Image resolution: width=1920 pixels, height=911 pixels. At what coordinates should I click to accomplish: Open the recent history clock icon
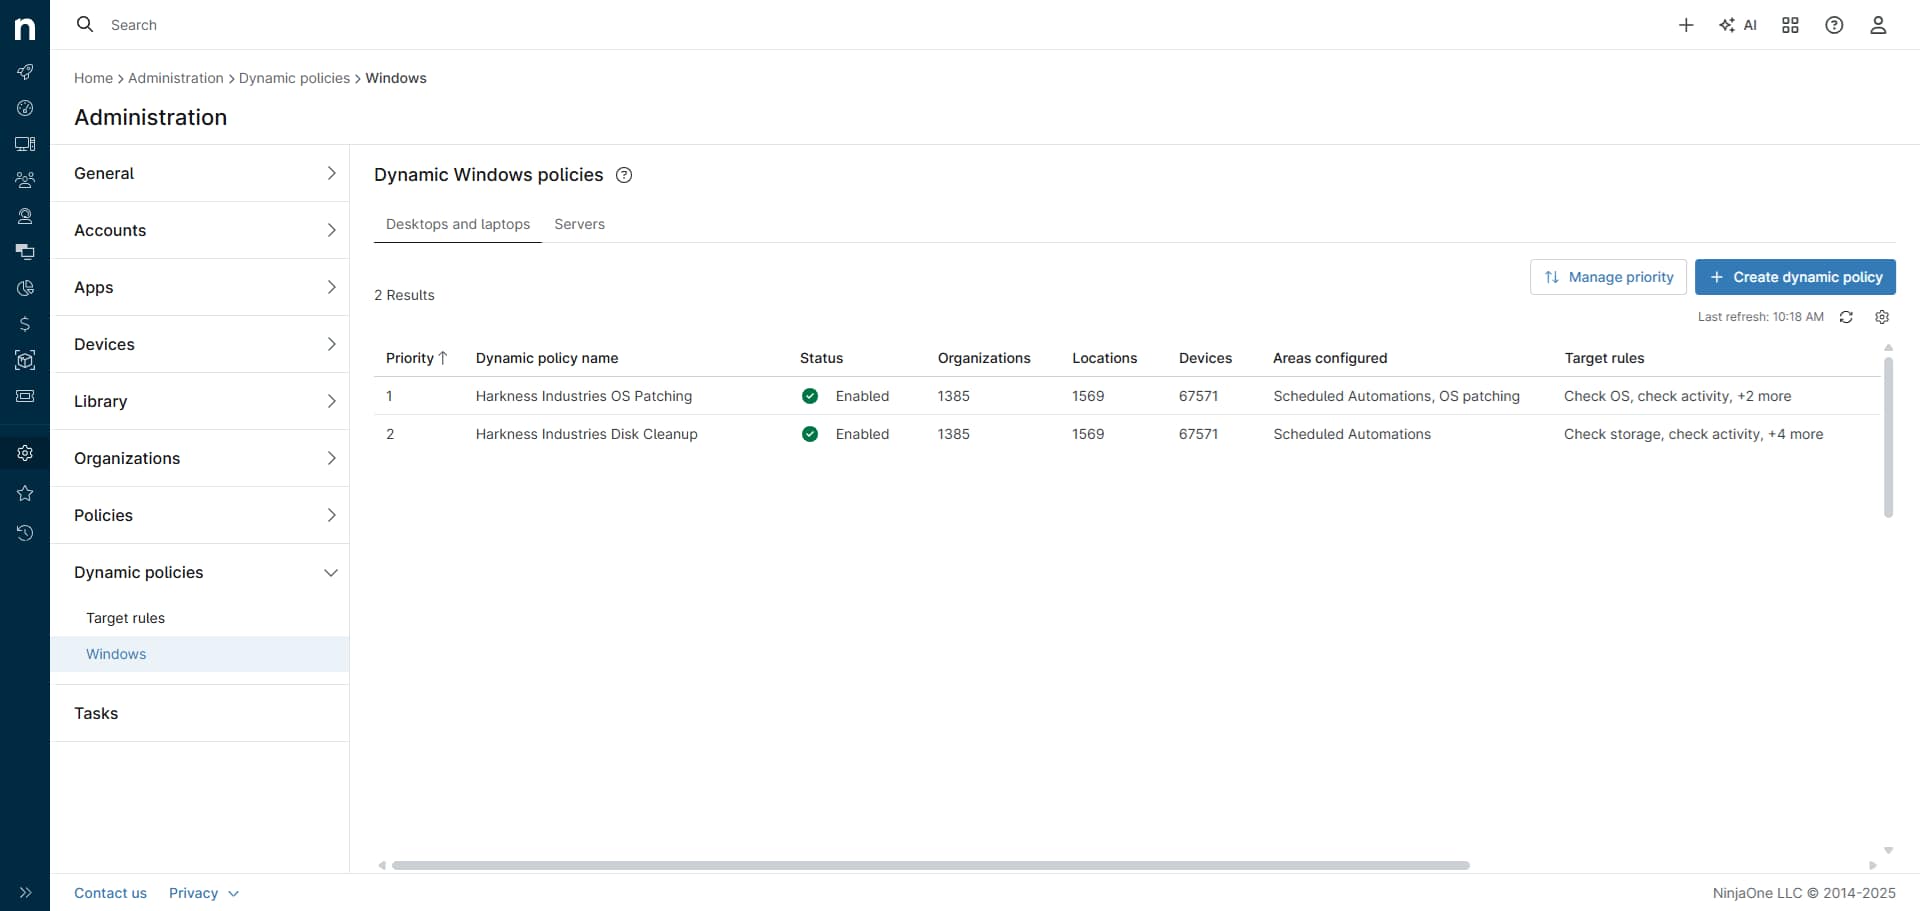click(x=24, y=533)
